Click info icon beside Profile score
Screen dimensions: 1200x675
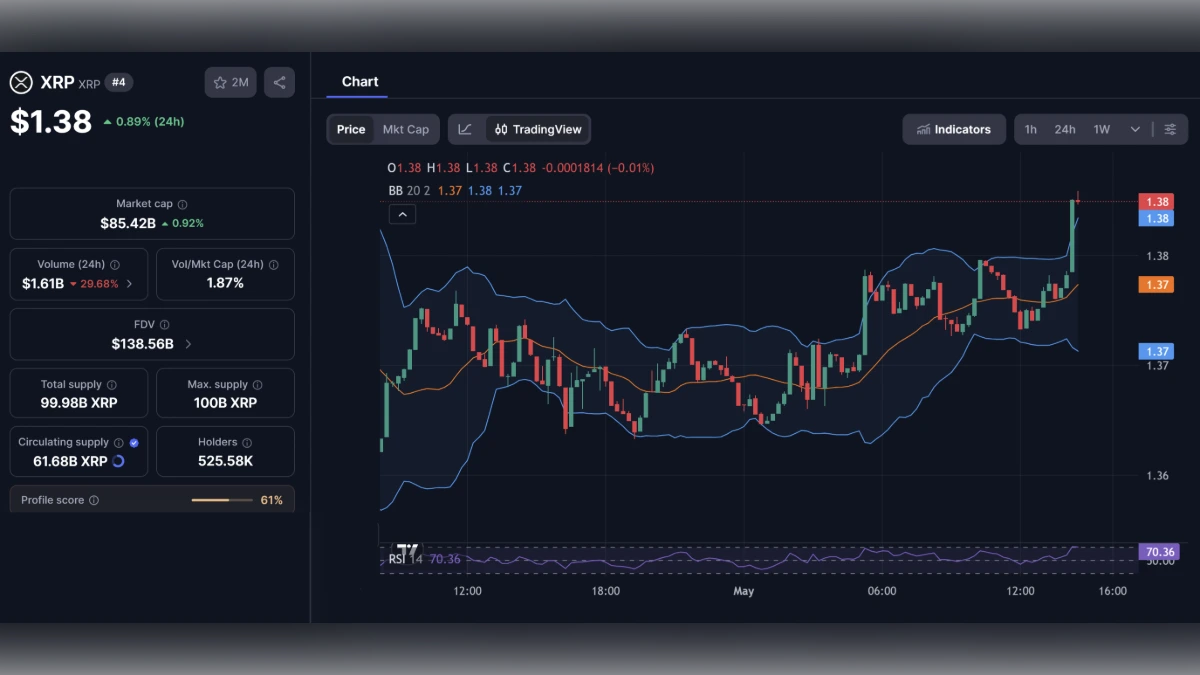point(94,500)
